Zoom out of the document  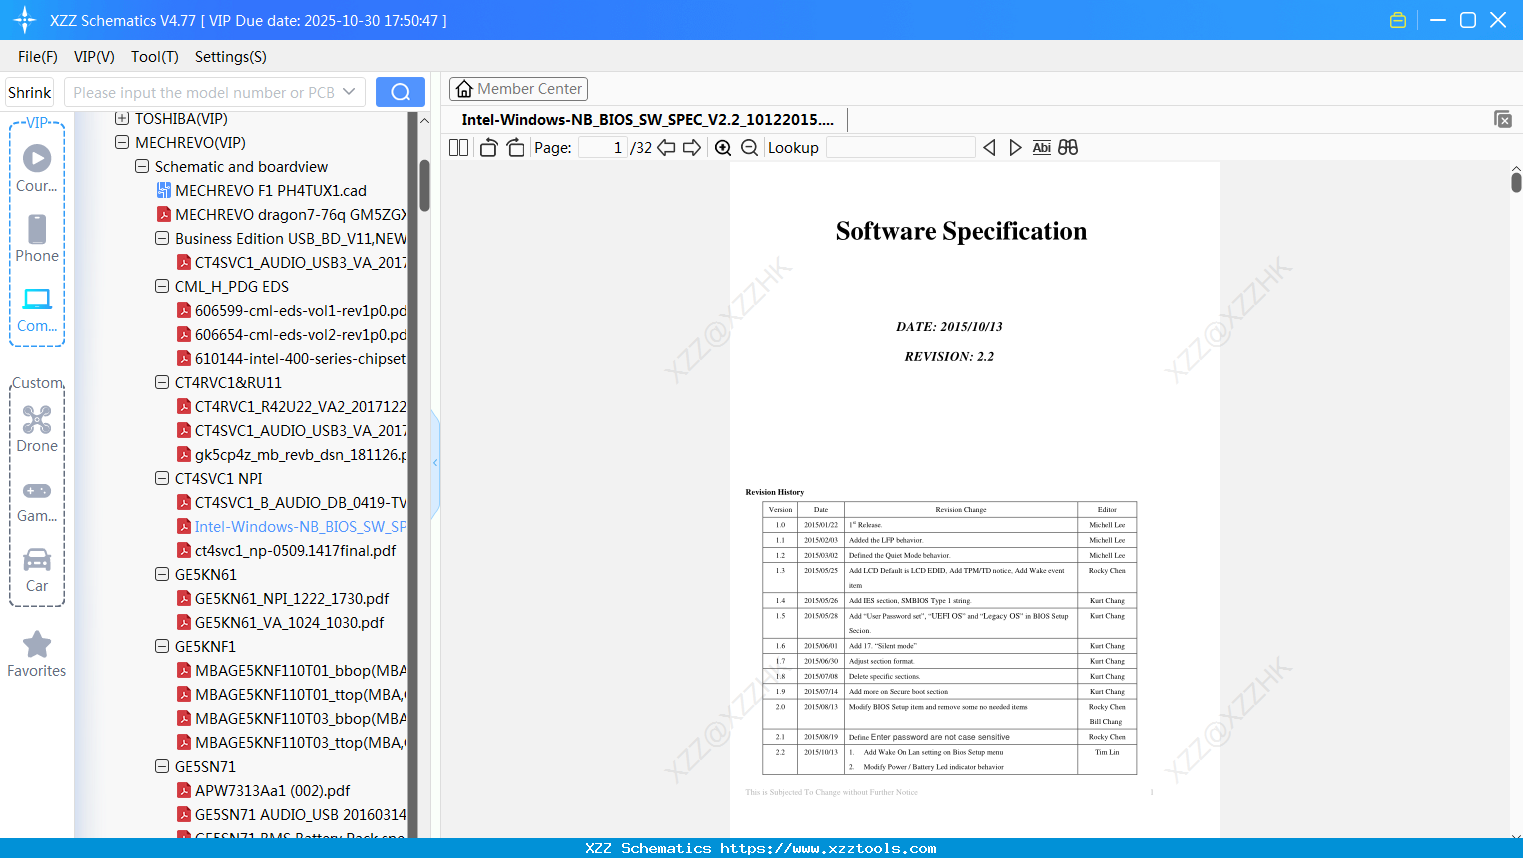click(749, 148)
